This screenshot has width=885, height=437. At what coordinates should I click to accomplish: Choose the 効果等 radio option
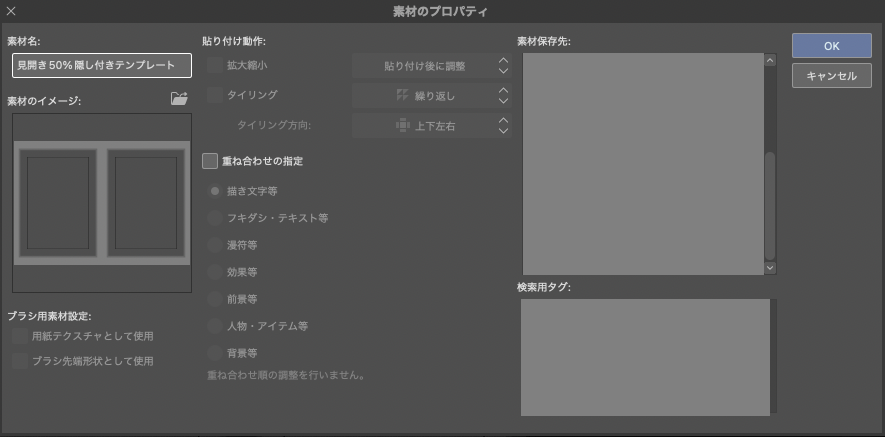214,272
